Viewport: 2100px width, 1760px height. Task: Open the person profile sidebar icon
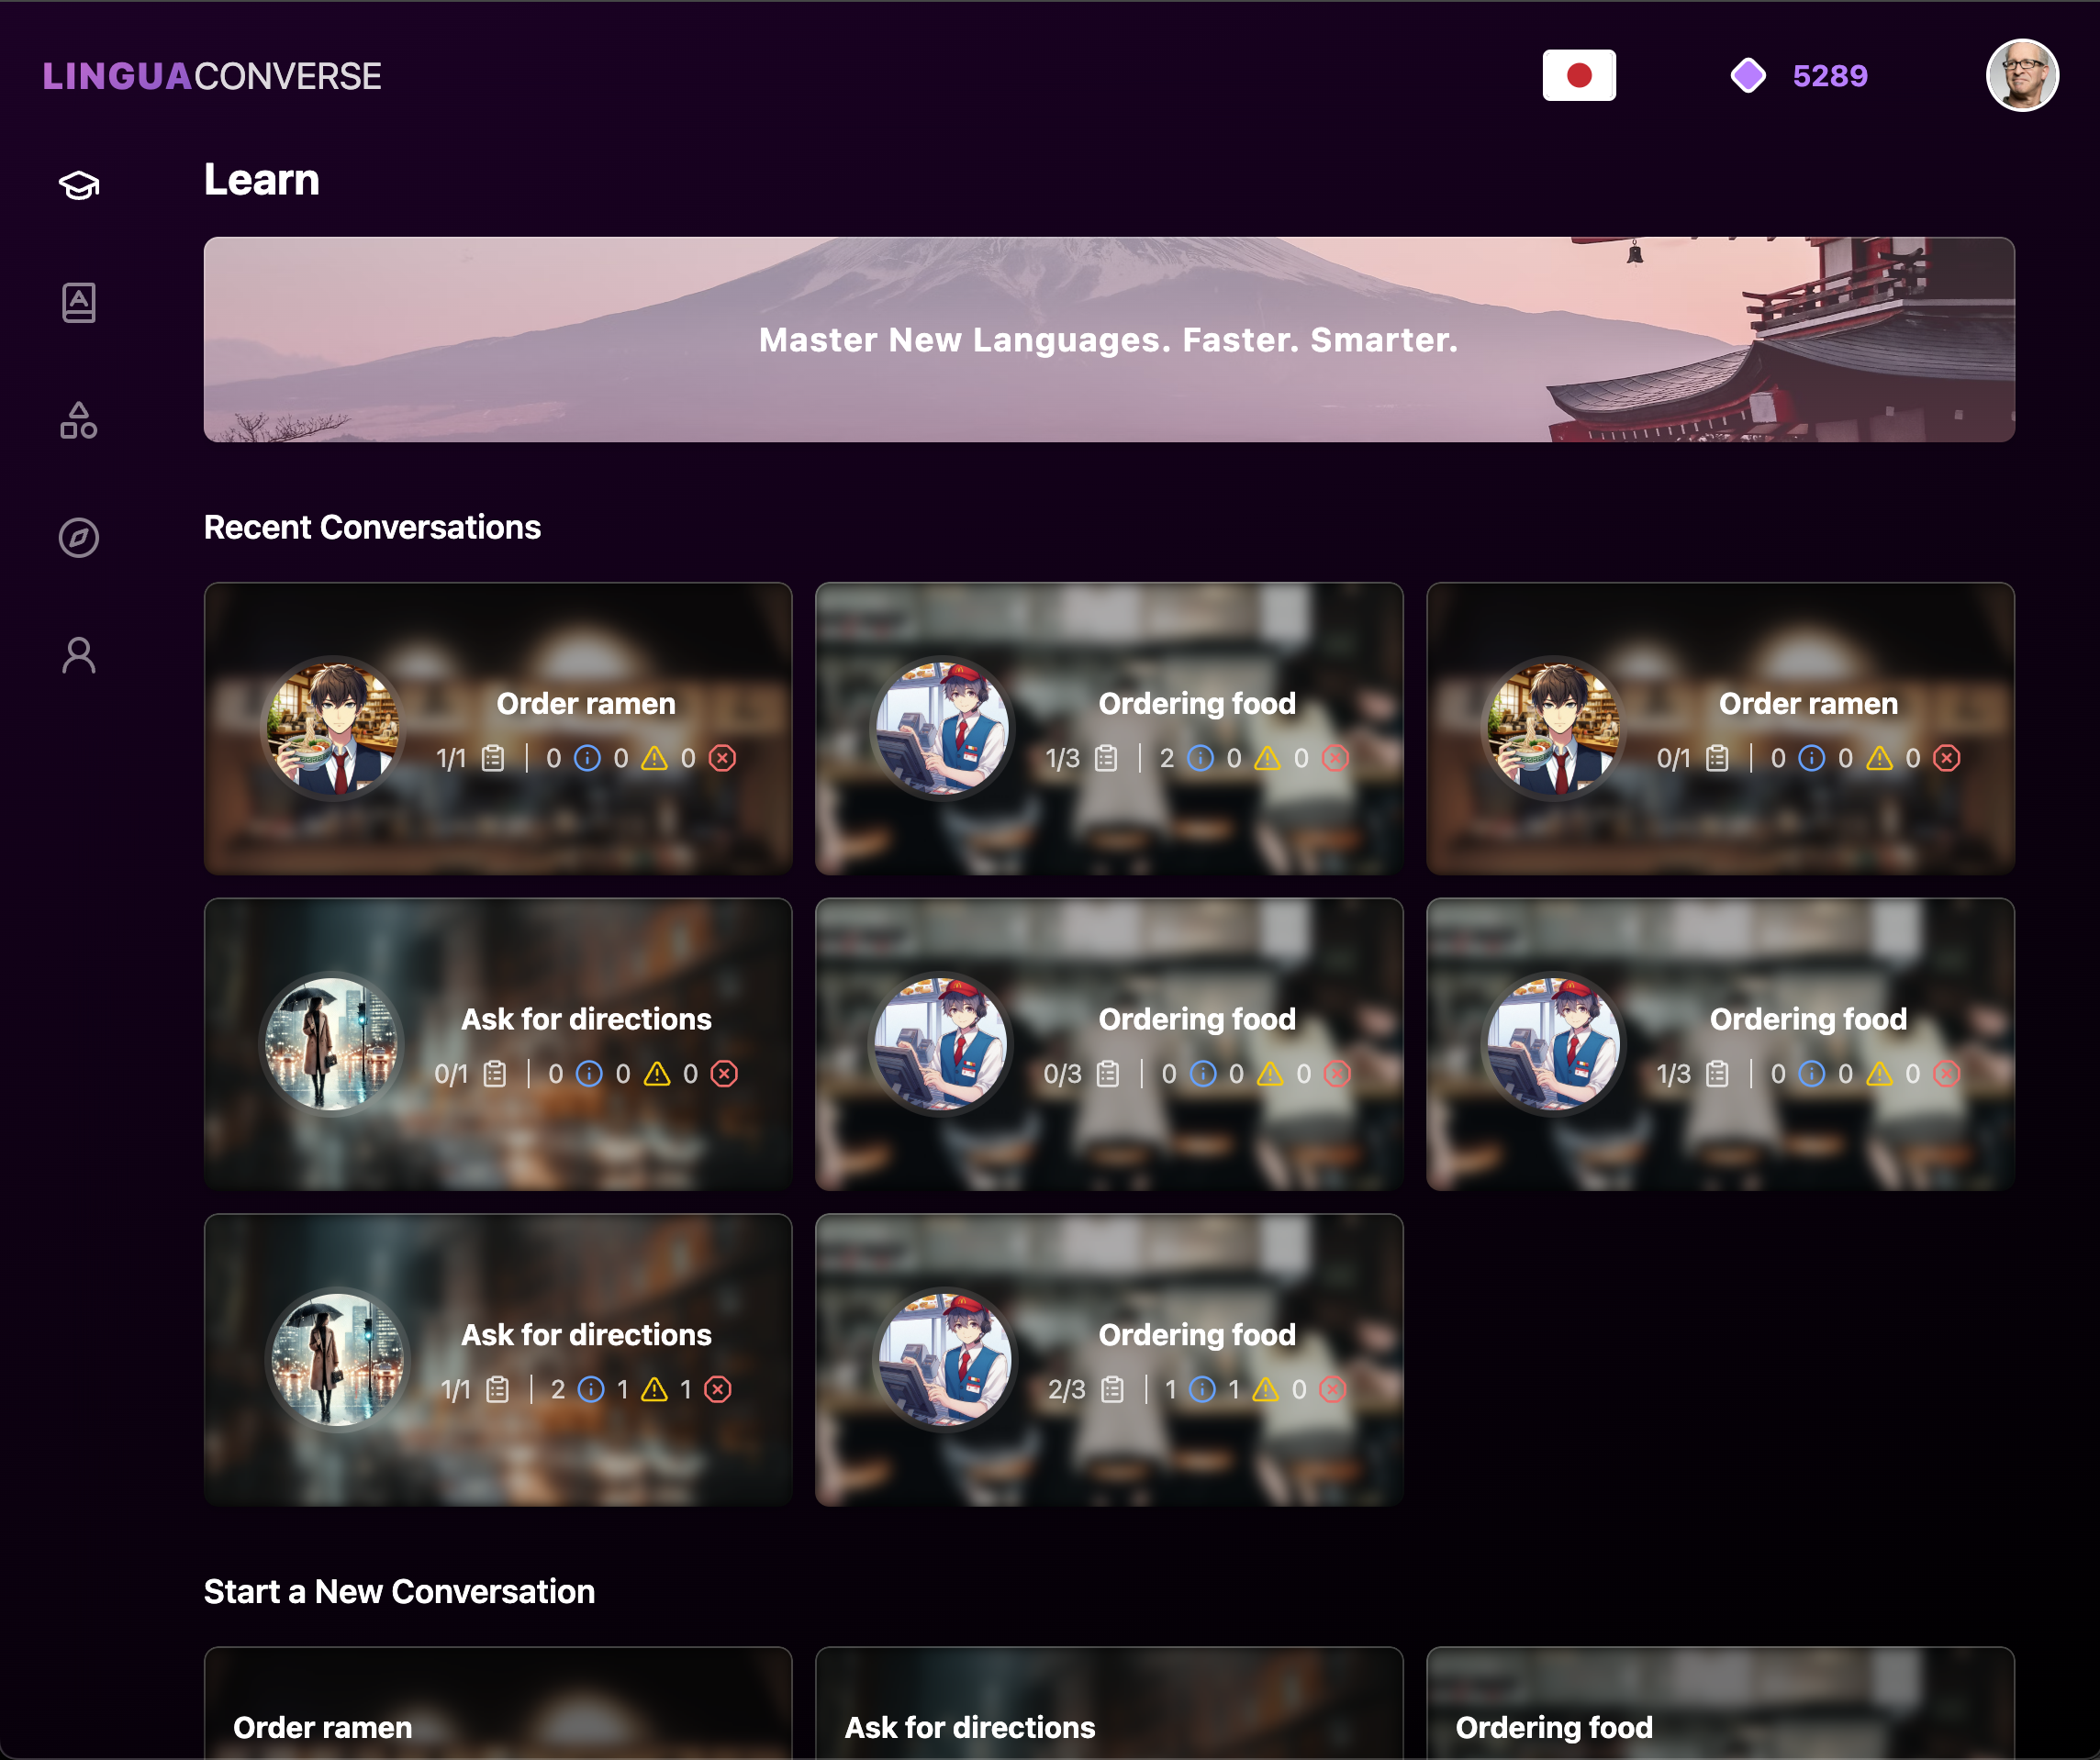pyautogui.click(x=79, y=656)
